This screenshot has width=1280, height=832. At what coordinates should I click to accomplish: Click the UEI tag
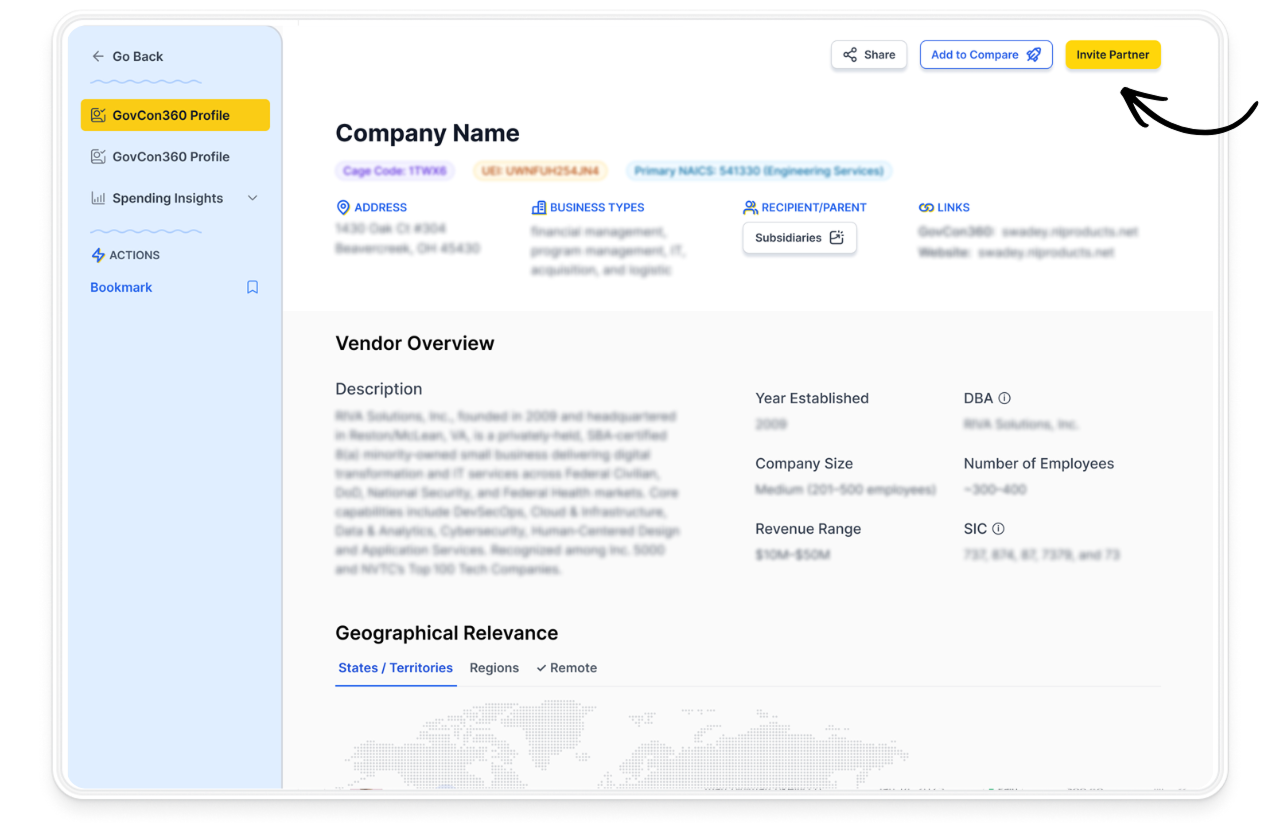click(x=540, y=171)
